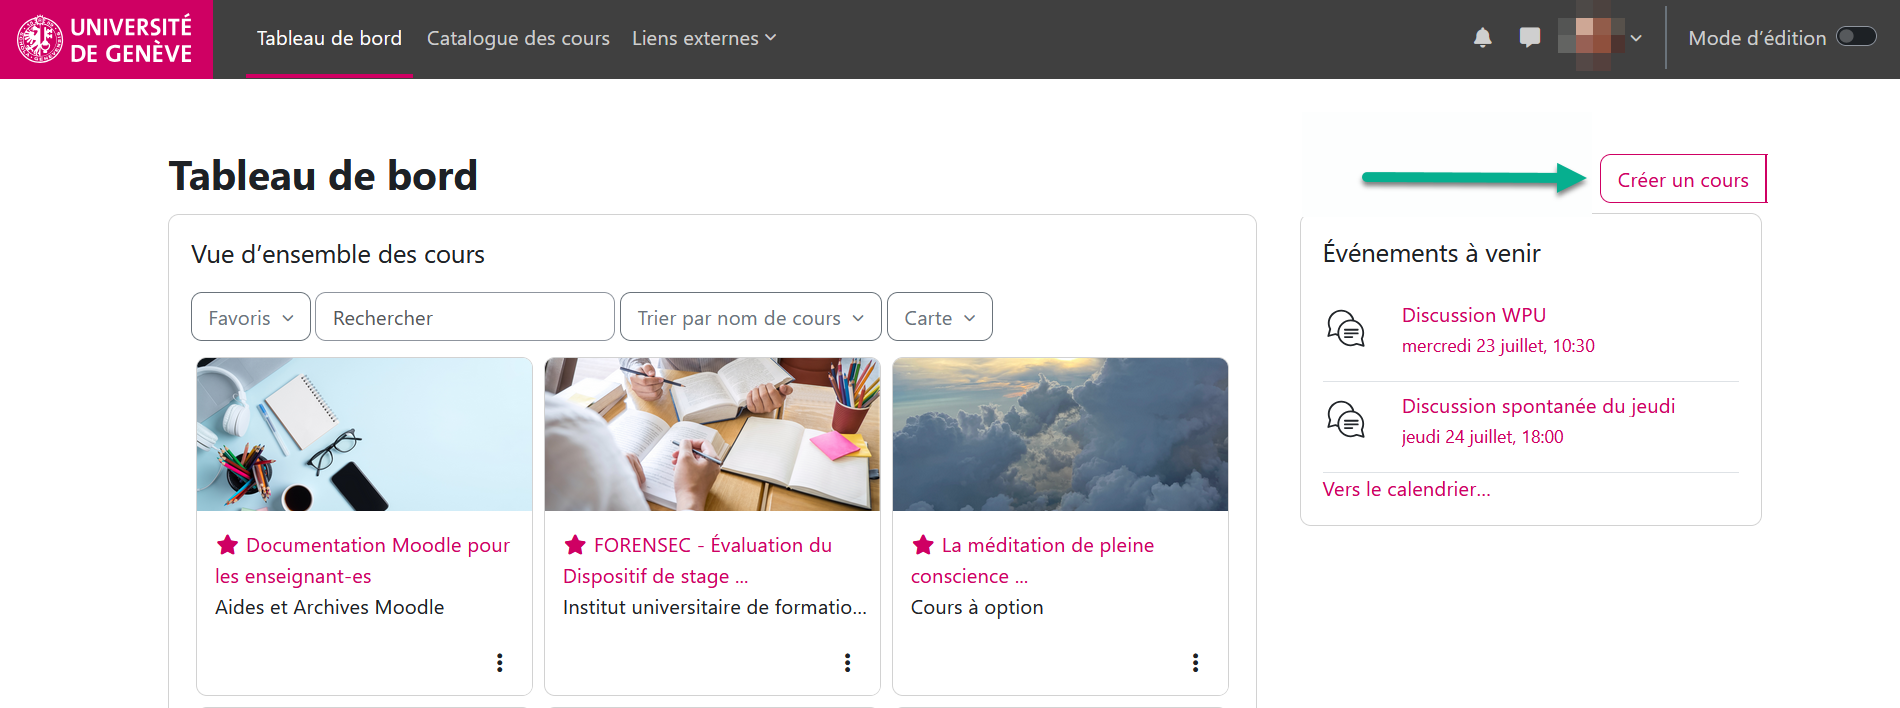Open the cloud image méditation course thumbnail

point(1060,434)
